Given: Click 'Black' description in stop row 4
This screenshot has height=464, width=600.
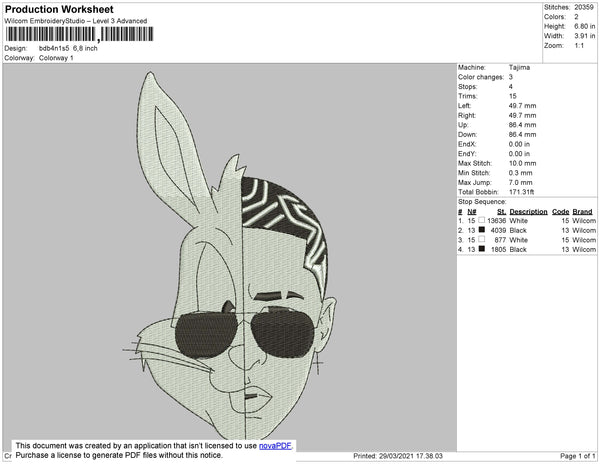Looking at the screenshot, I should click(x=518, y=249).
